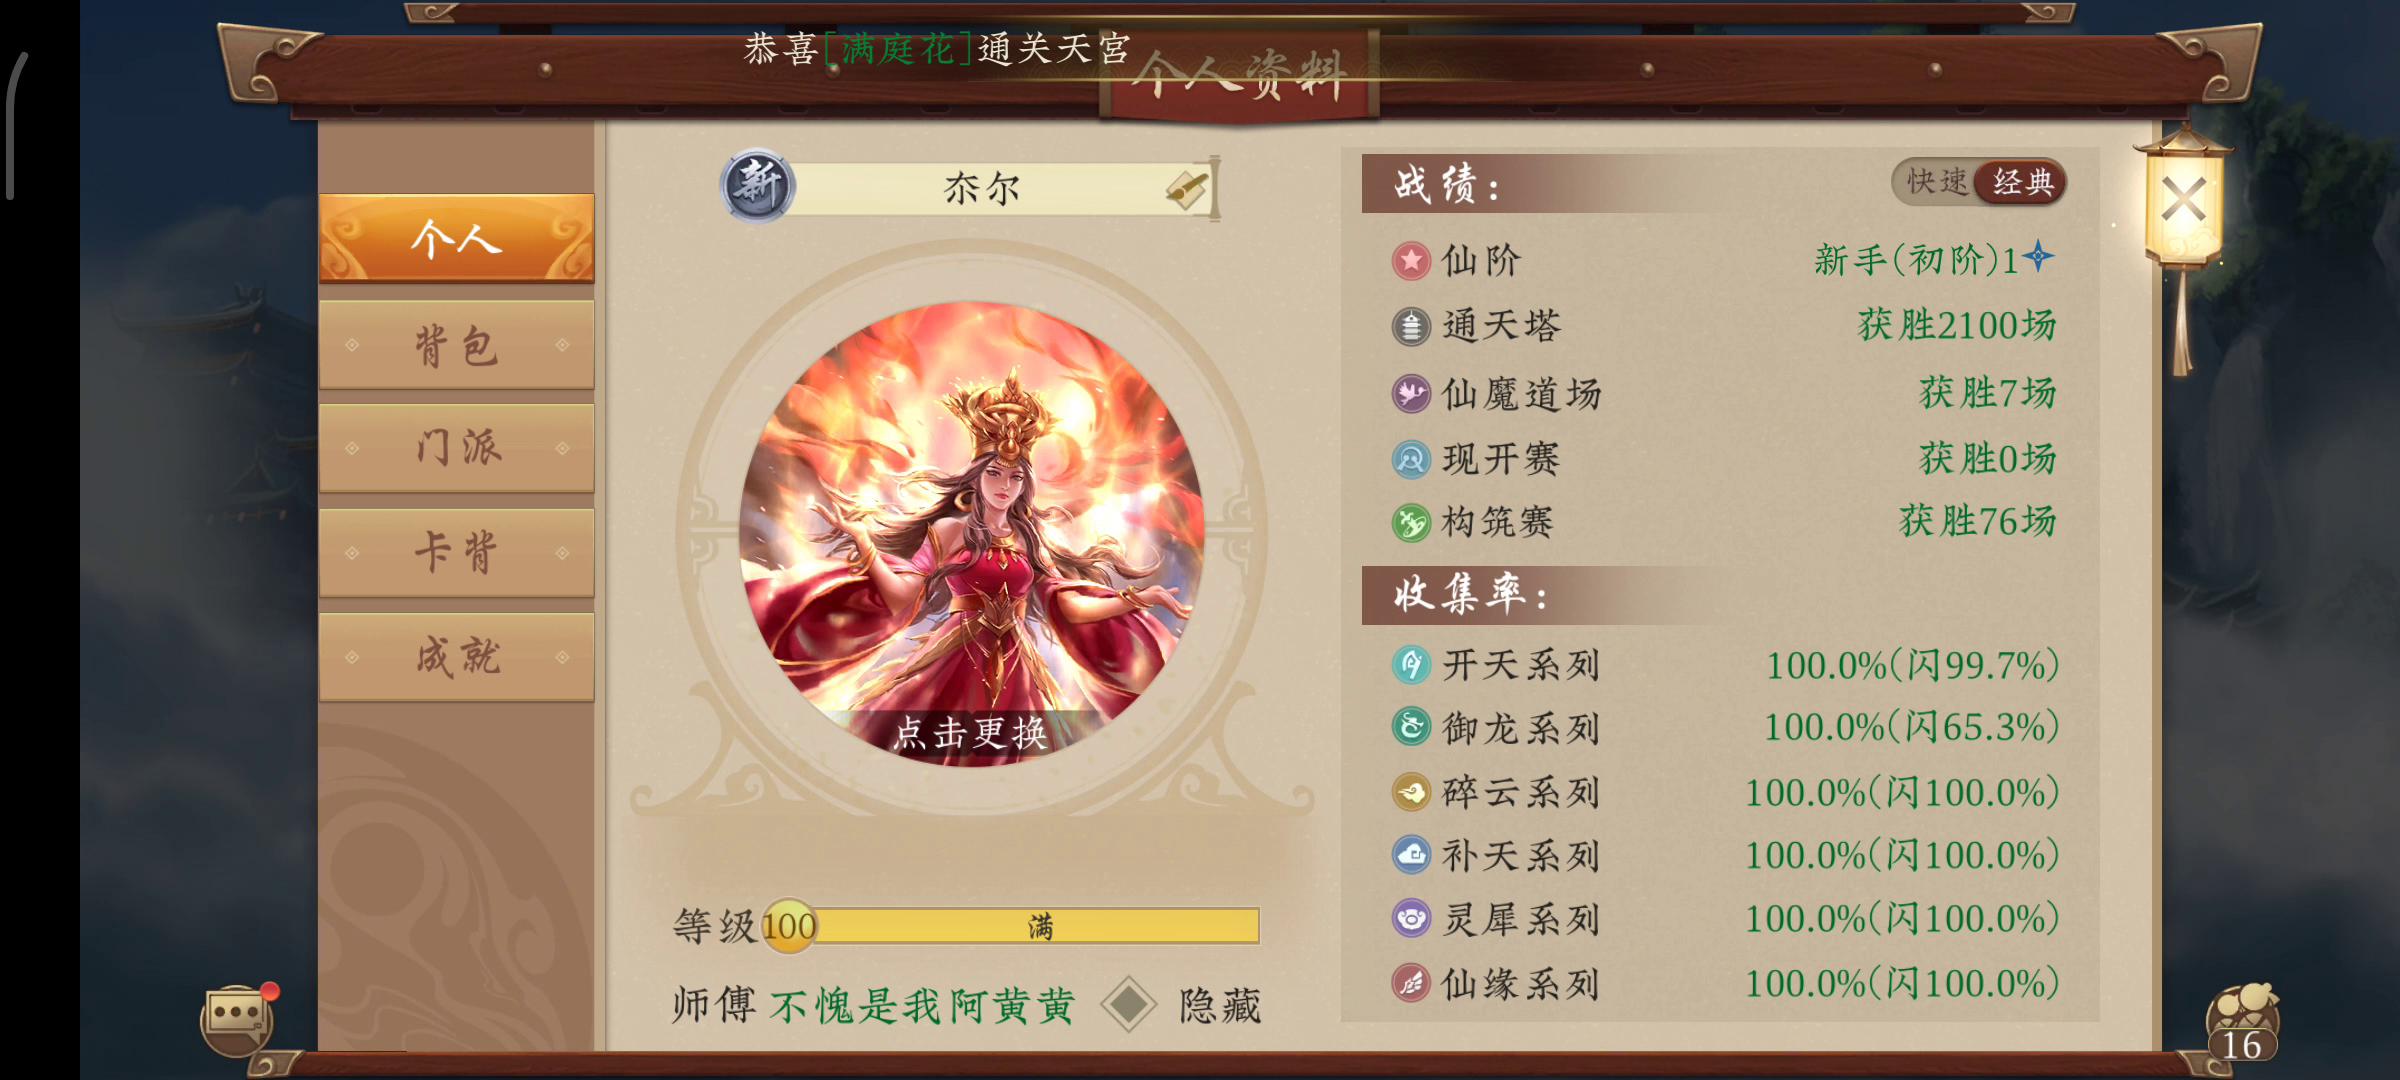2400x1080 pixels.
Task: Open the chat bubble icon
Action: pos(236,1018)
